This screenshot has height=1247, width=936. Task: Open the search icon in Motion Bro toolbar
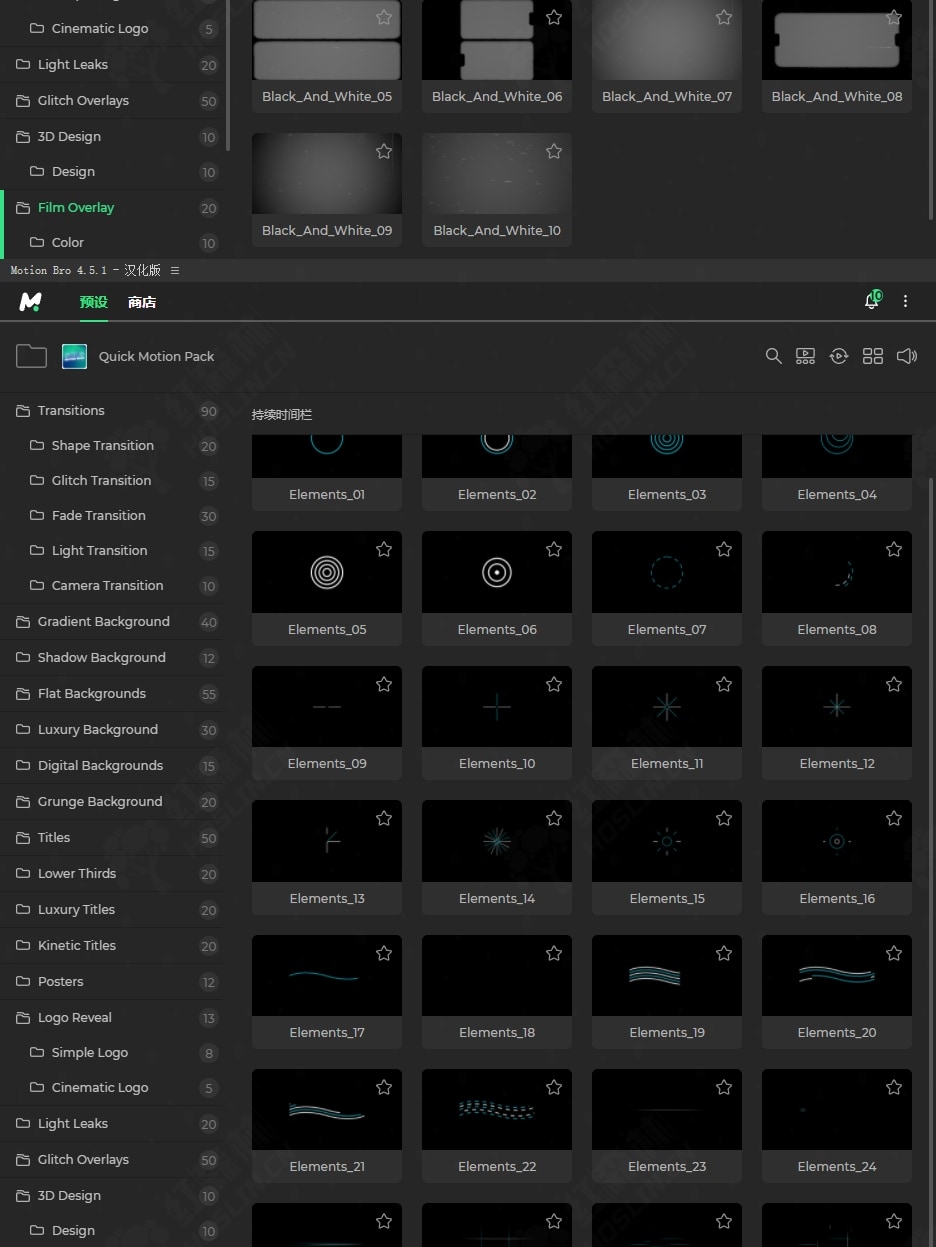coord(773,356)
